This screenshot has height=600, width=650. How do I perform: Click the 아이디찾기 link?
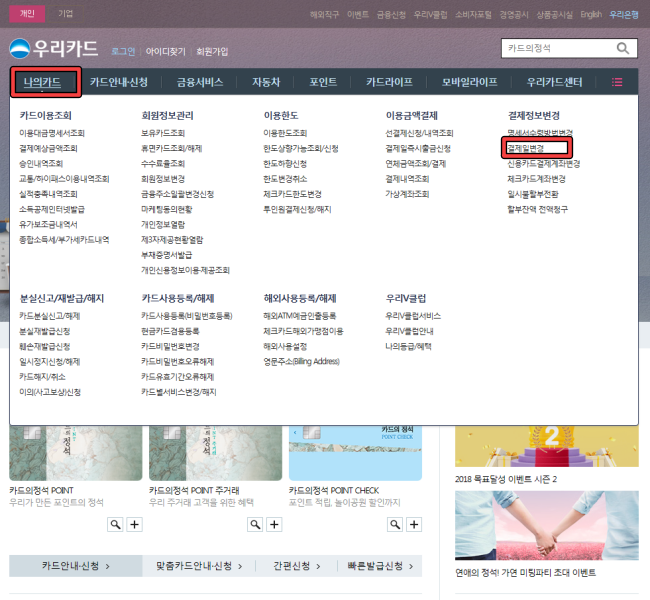pyautogui.click(x=165, y=51)
